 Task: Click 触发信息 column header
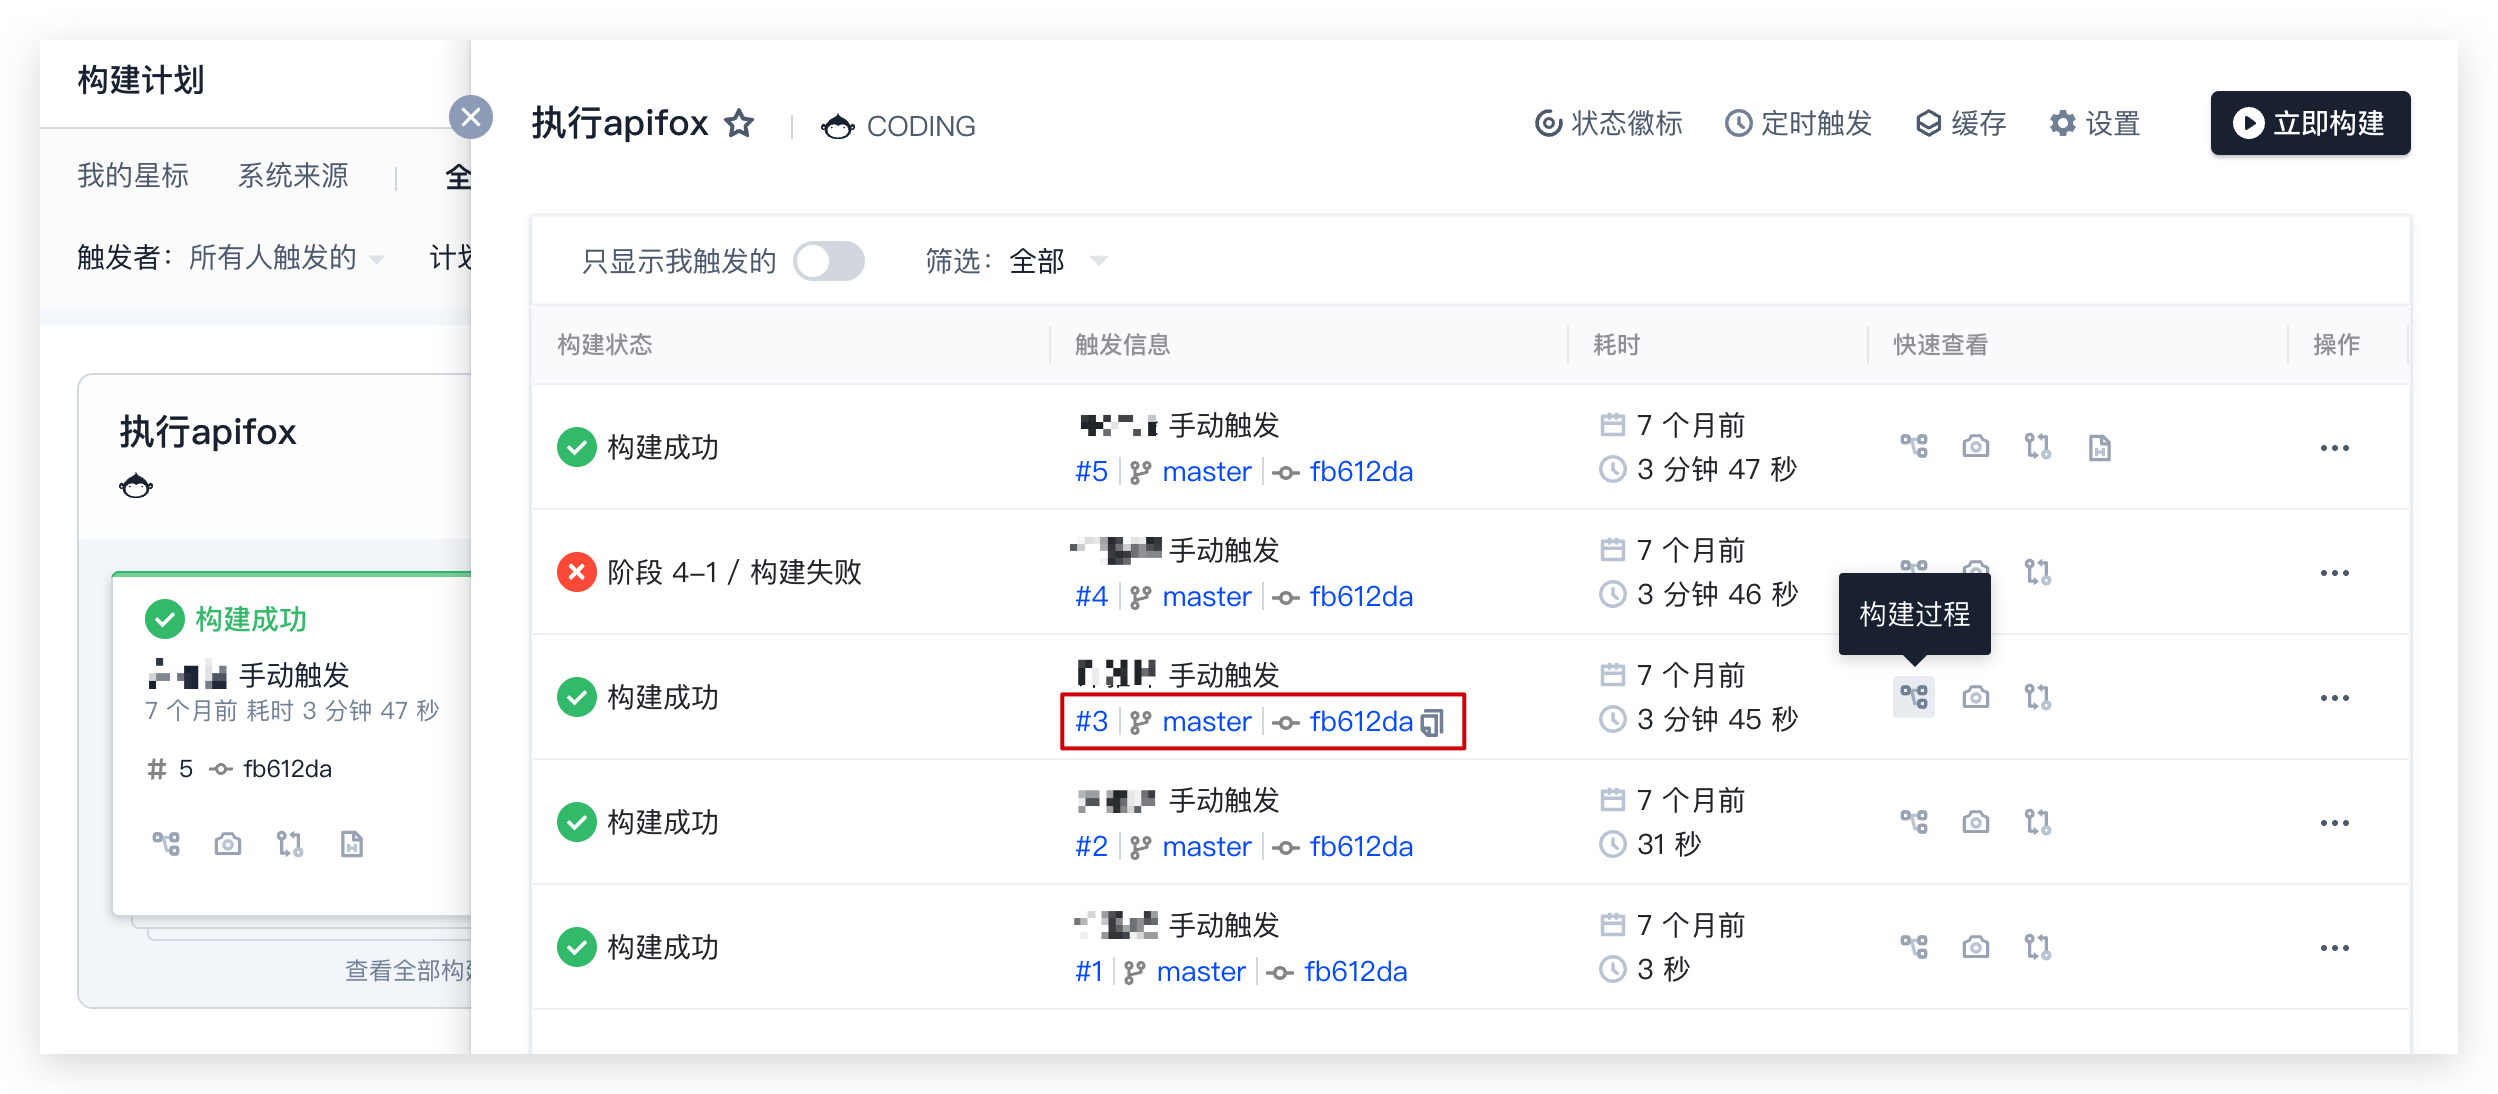pyautogui.click(x=1122, y=344)
